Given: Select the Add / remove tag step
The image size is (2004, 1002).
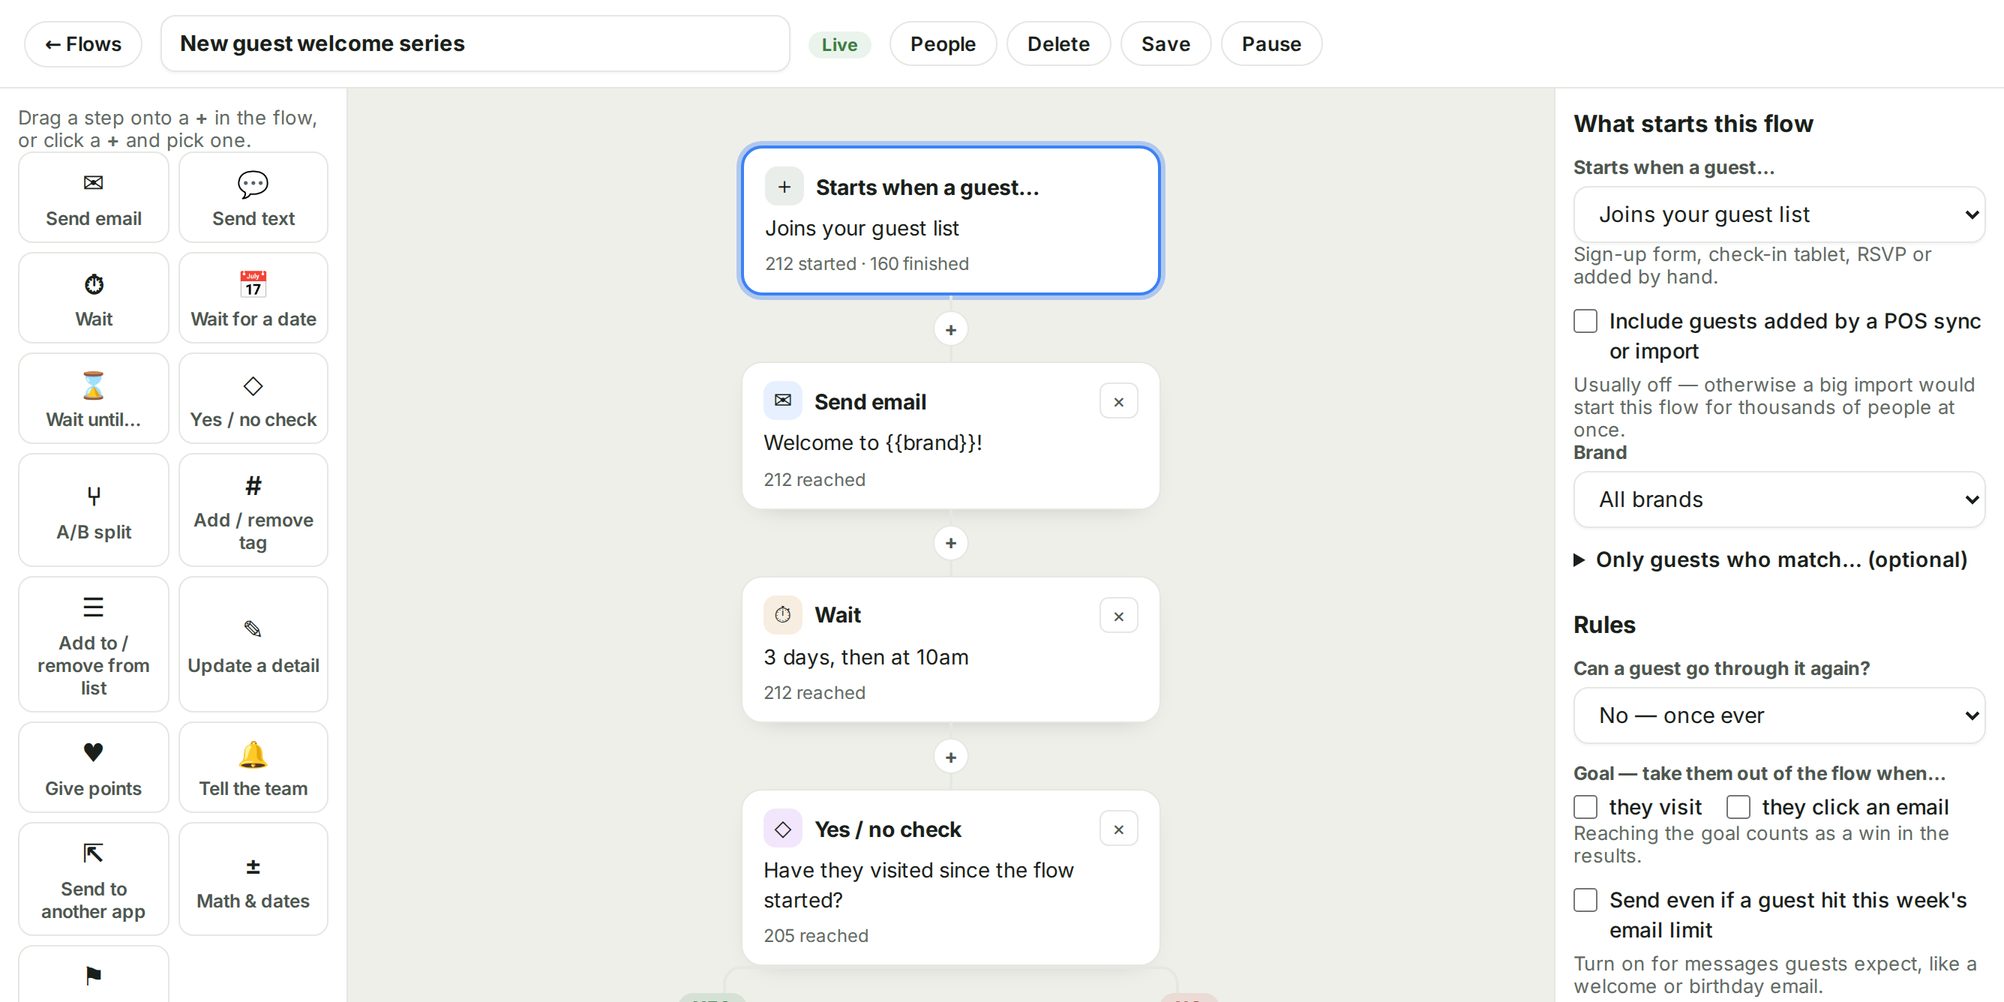Looking at the screenshot, I should click(x=253, y=510).
